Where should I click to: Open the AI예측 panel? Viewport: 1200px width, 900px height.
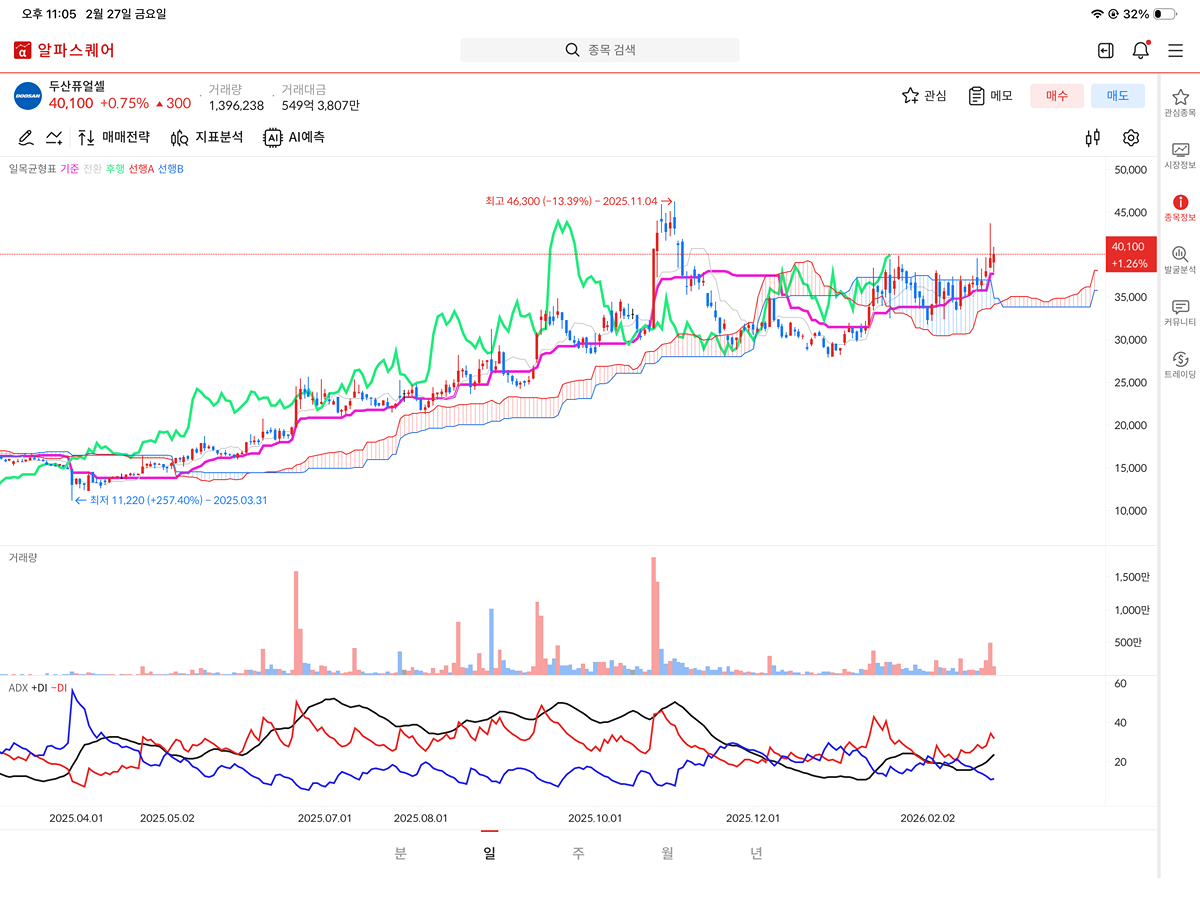[x=294, y=138]
